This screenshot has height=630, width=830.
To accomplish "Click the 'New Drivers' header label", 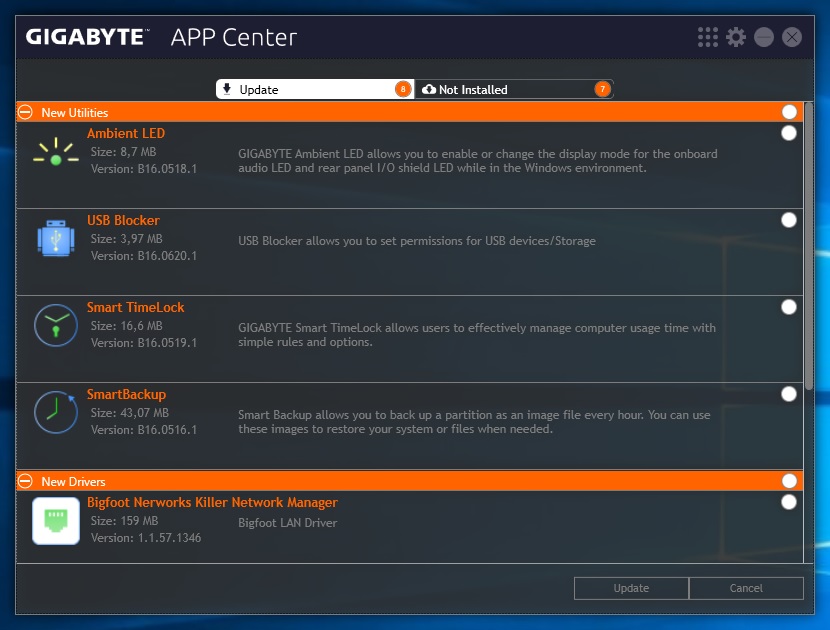I will (74, 482).
